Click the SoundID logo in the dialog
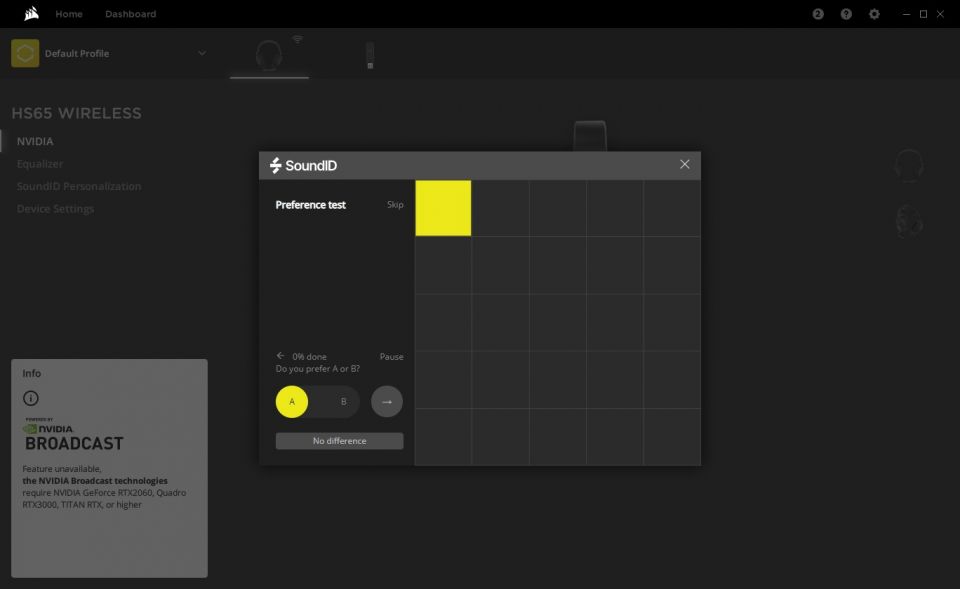The width and height of the screenshot is (960, 589). [x=303, y=165]
